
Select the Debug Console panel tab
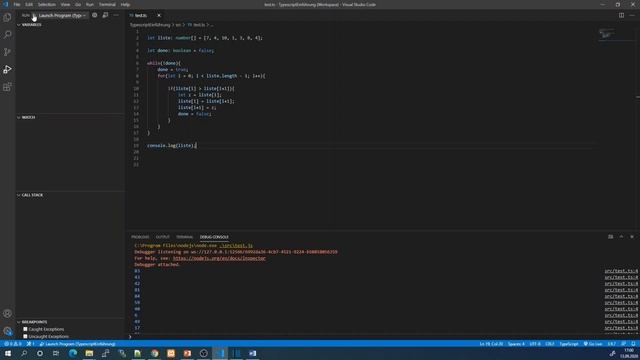pos(214,237)
